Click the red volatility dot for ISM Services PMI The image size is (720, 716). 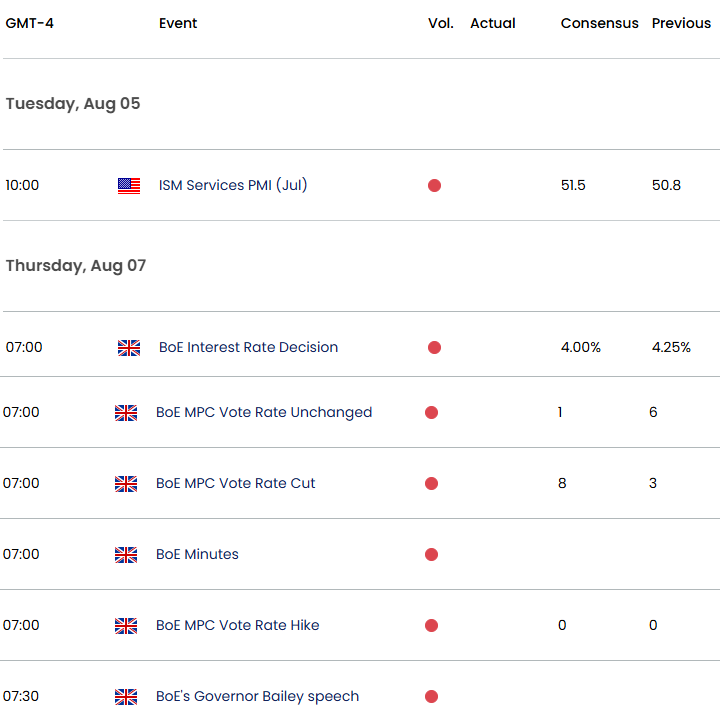click(x=434, y=186)
